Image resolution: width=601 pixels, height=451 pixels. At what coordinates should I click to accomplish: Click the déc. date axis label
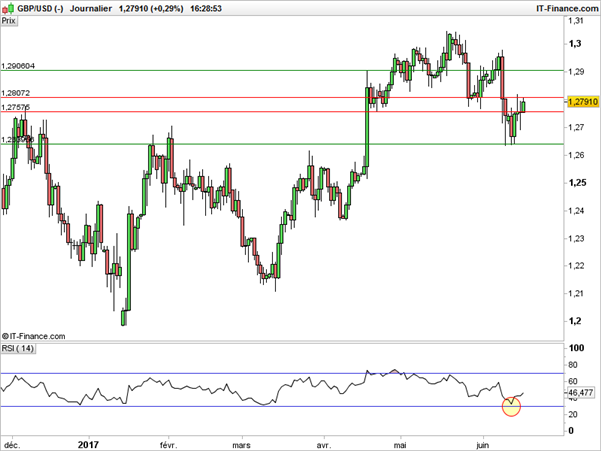[x=12, y=445]
